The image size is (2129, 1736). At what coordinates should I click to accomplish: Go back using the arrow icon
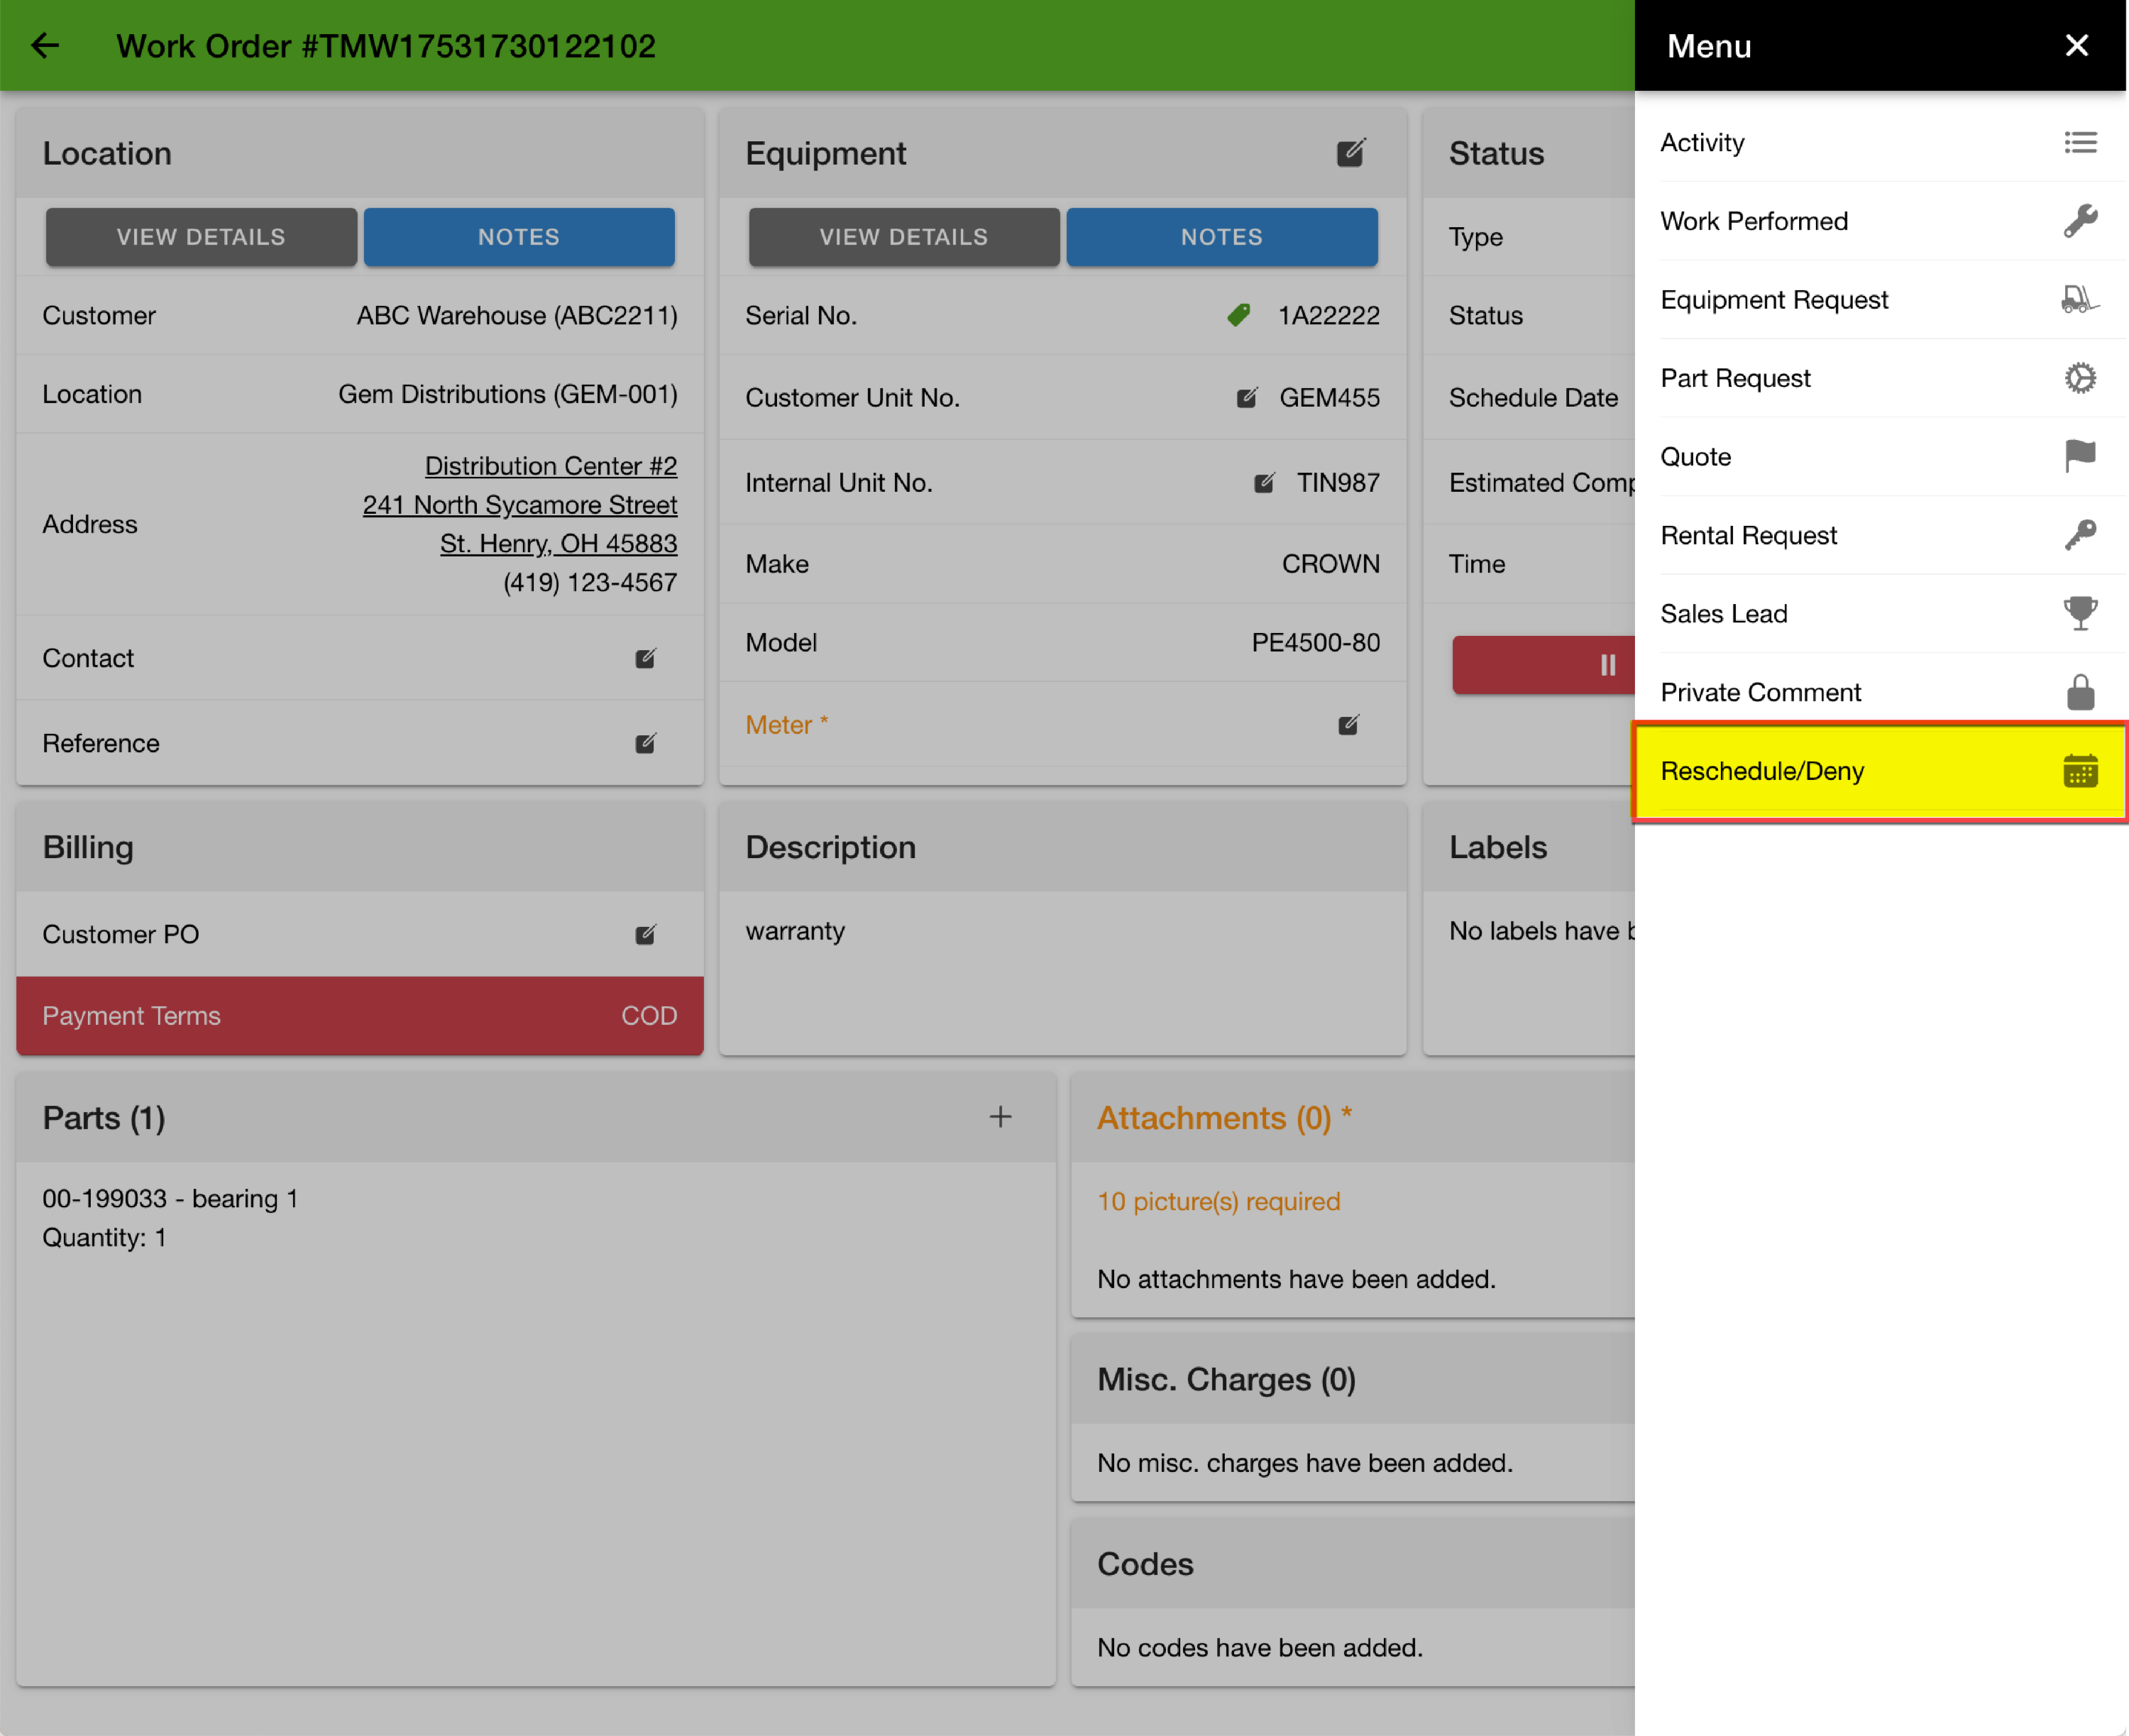click(x=45, y=45)
